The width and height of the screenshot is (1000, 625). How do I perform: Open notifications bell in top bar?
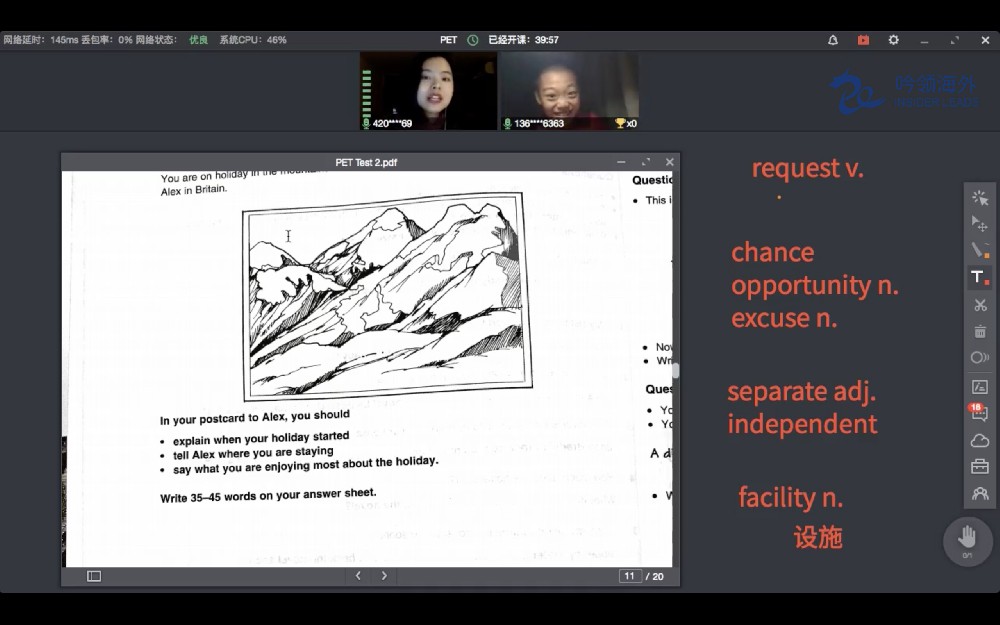point(833,40)
